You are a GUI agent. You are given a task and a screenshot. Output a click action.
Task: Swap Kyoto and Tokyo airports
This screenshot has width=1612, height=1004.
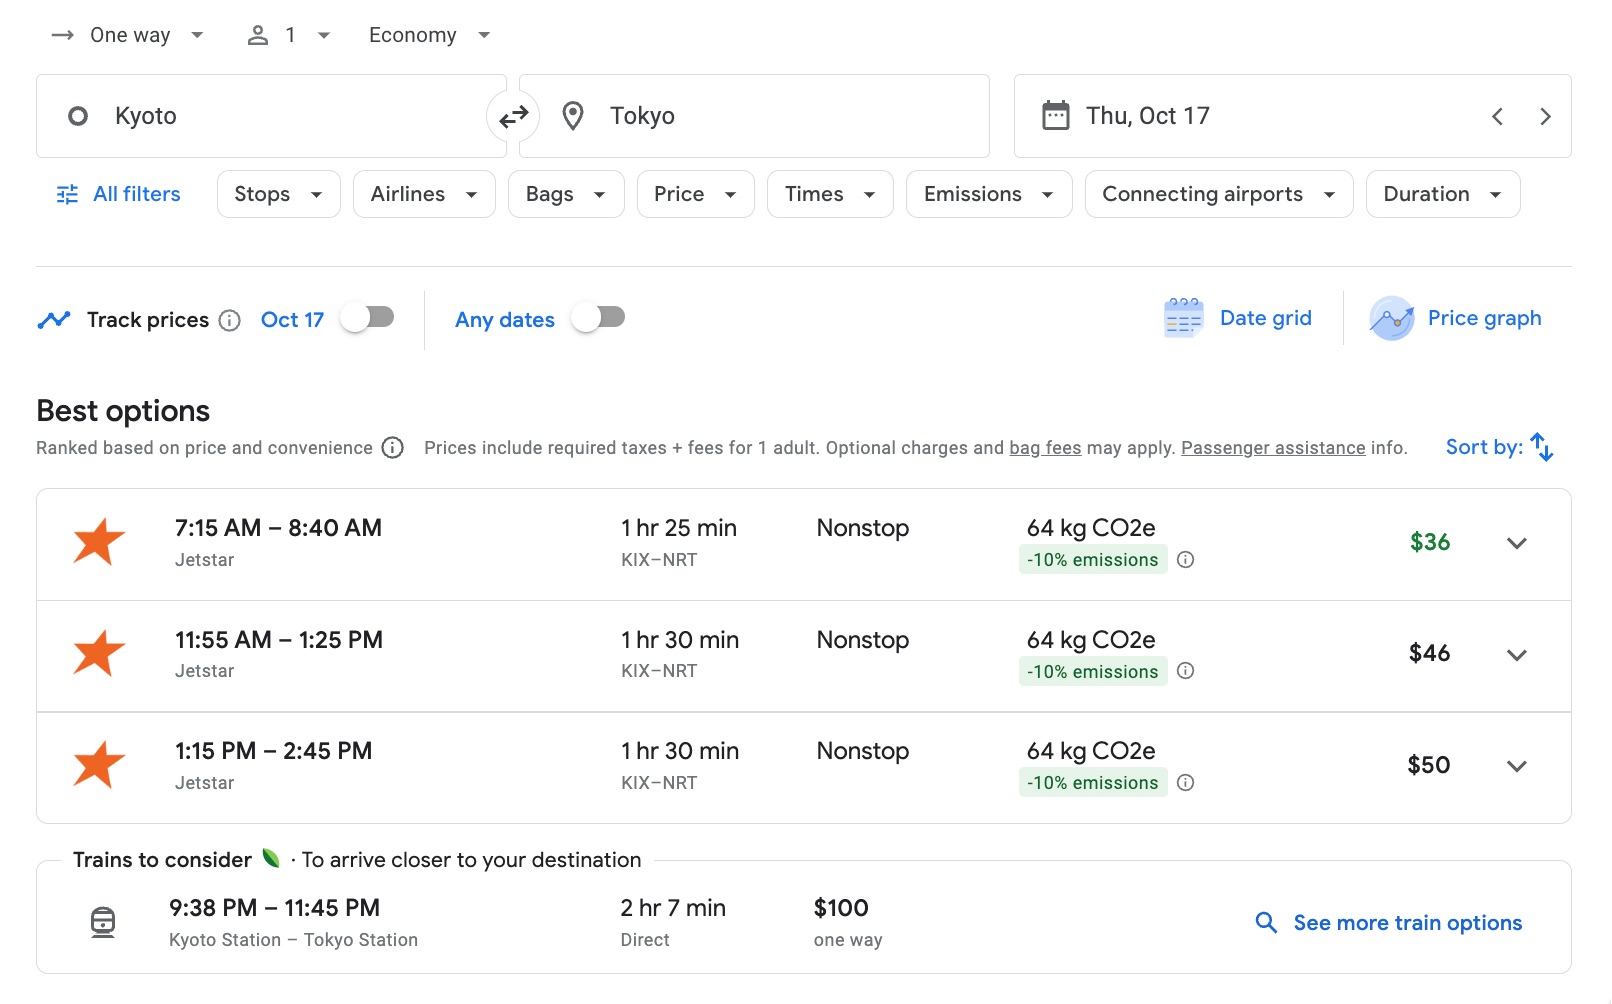[x=513, y=115]
